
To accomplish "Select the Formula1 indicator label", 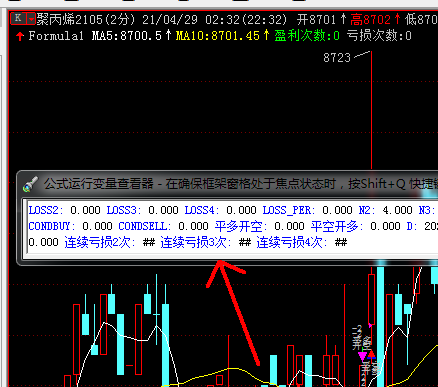I will point(56,36).
